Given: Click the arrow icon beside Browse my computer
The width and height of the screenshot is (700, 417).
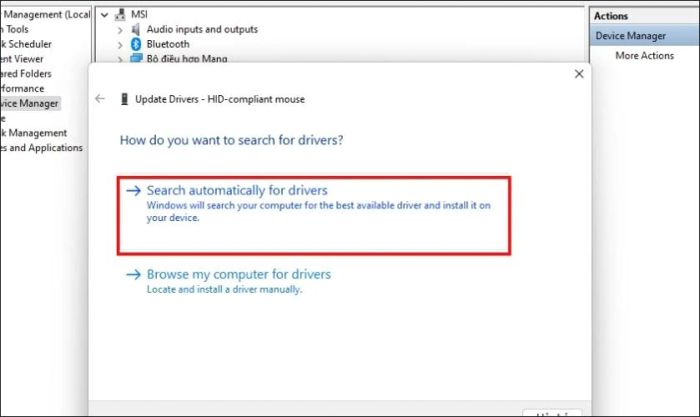Looking at the screenshot, I should pyautogui.click(x=133, y=274).
